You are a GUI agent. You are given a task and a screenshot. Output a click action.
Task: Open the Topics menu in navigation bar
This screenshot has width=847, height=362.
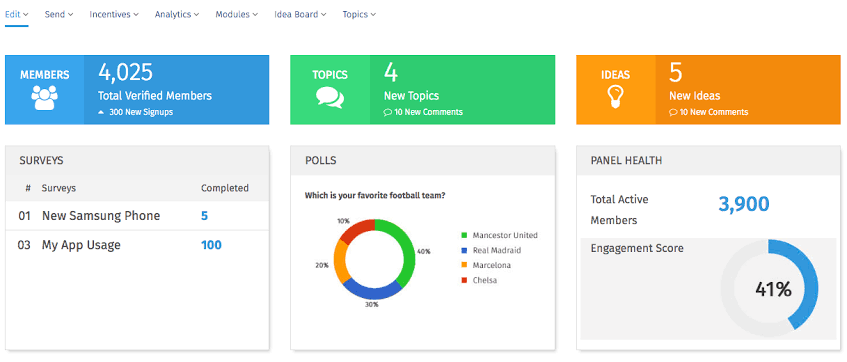(x=359, y=15)
